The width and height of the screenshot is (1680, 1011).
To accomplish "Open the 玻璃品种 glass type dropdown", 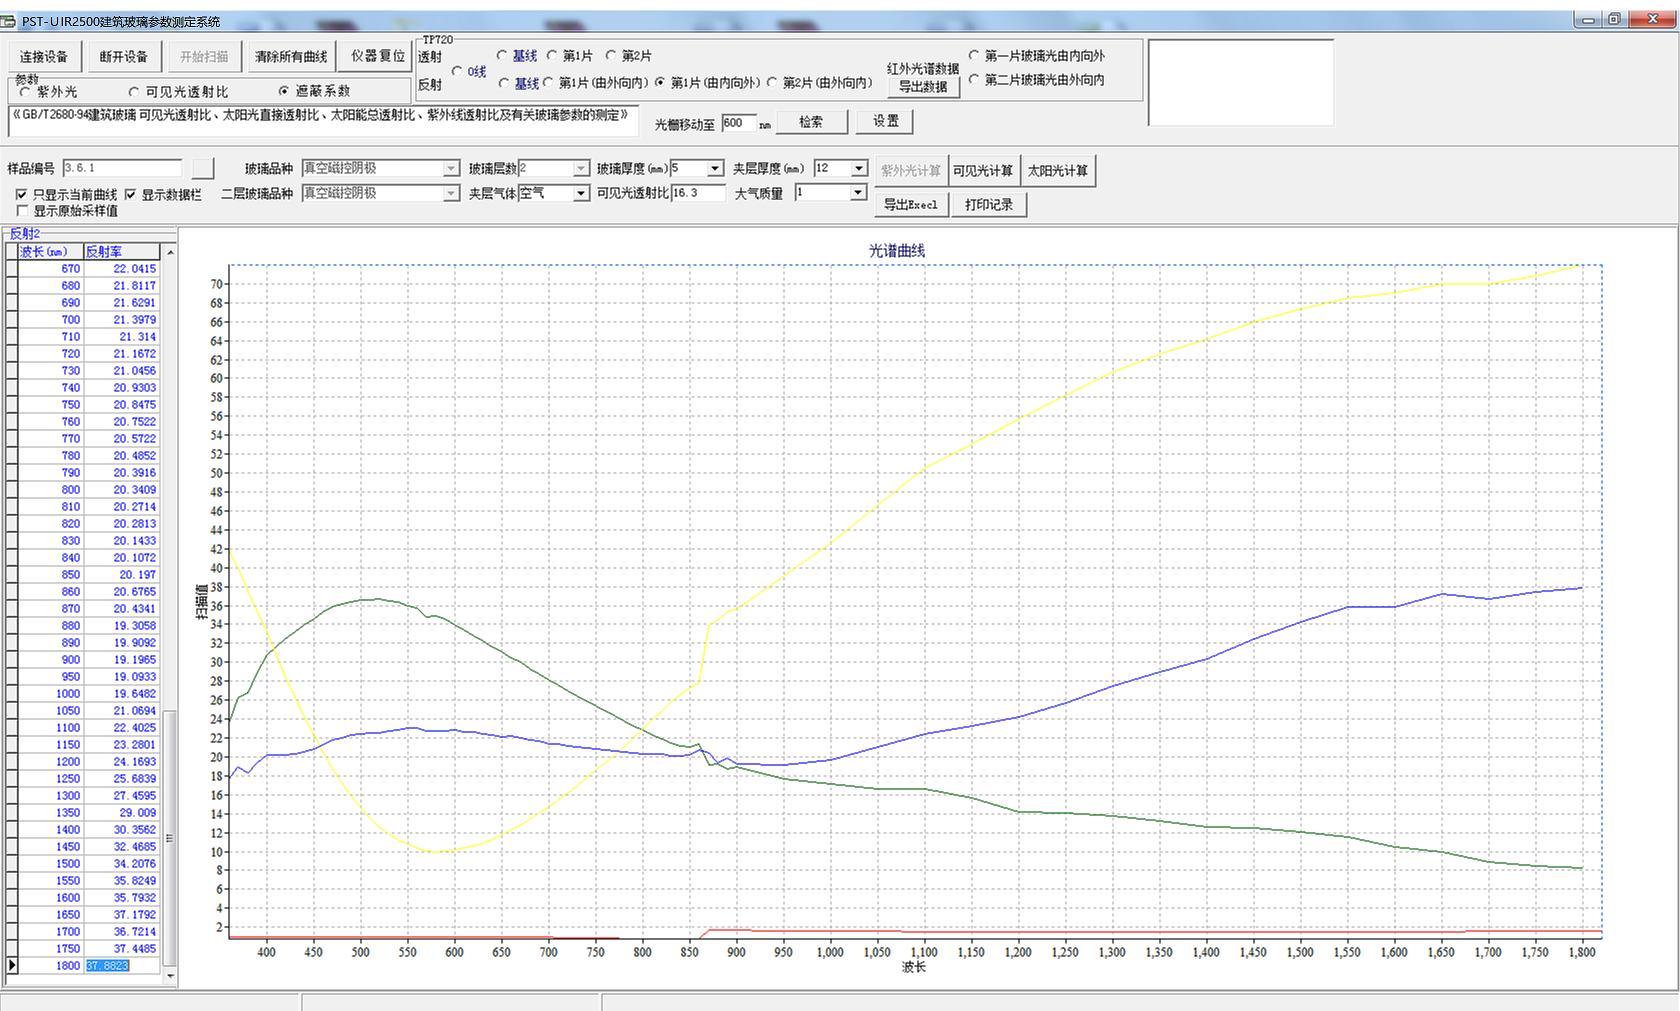I will click(451, 168).
